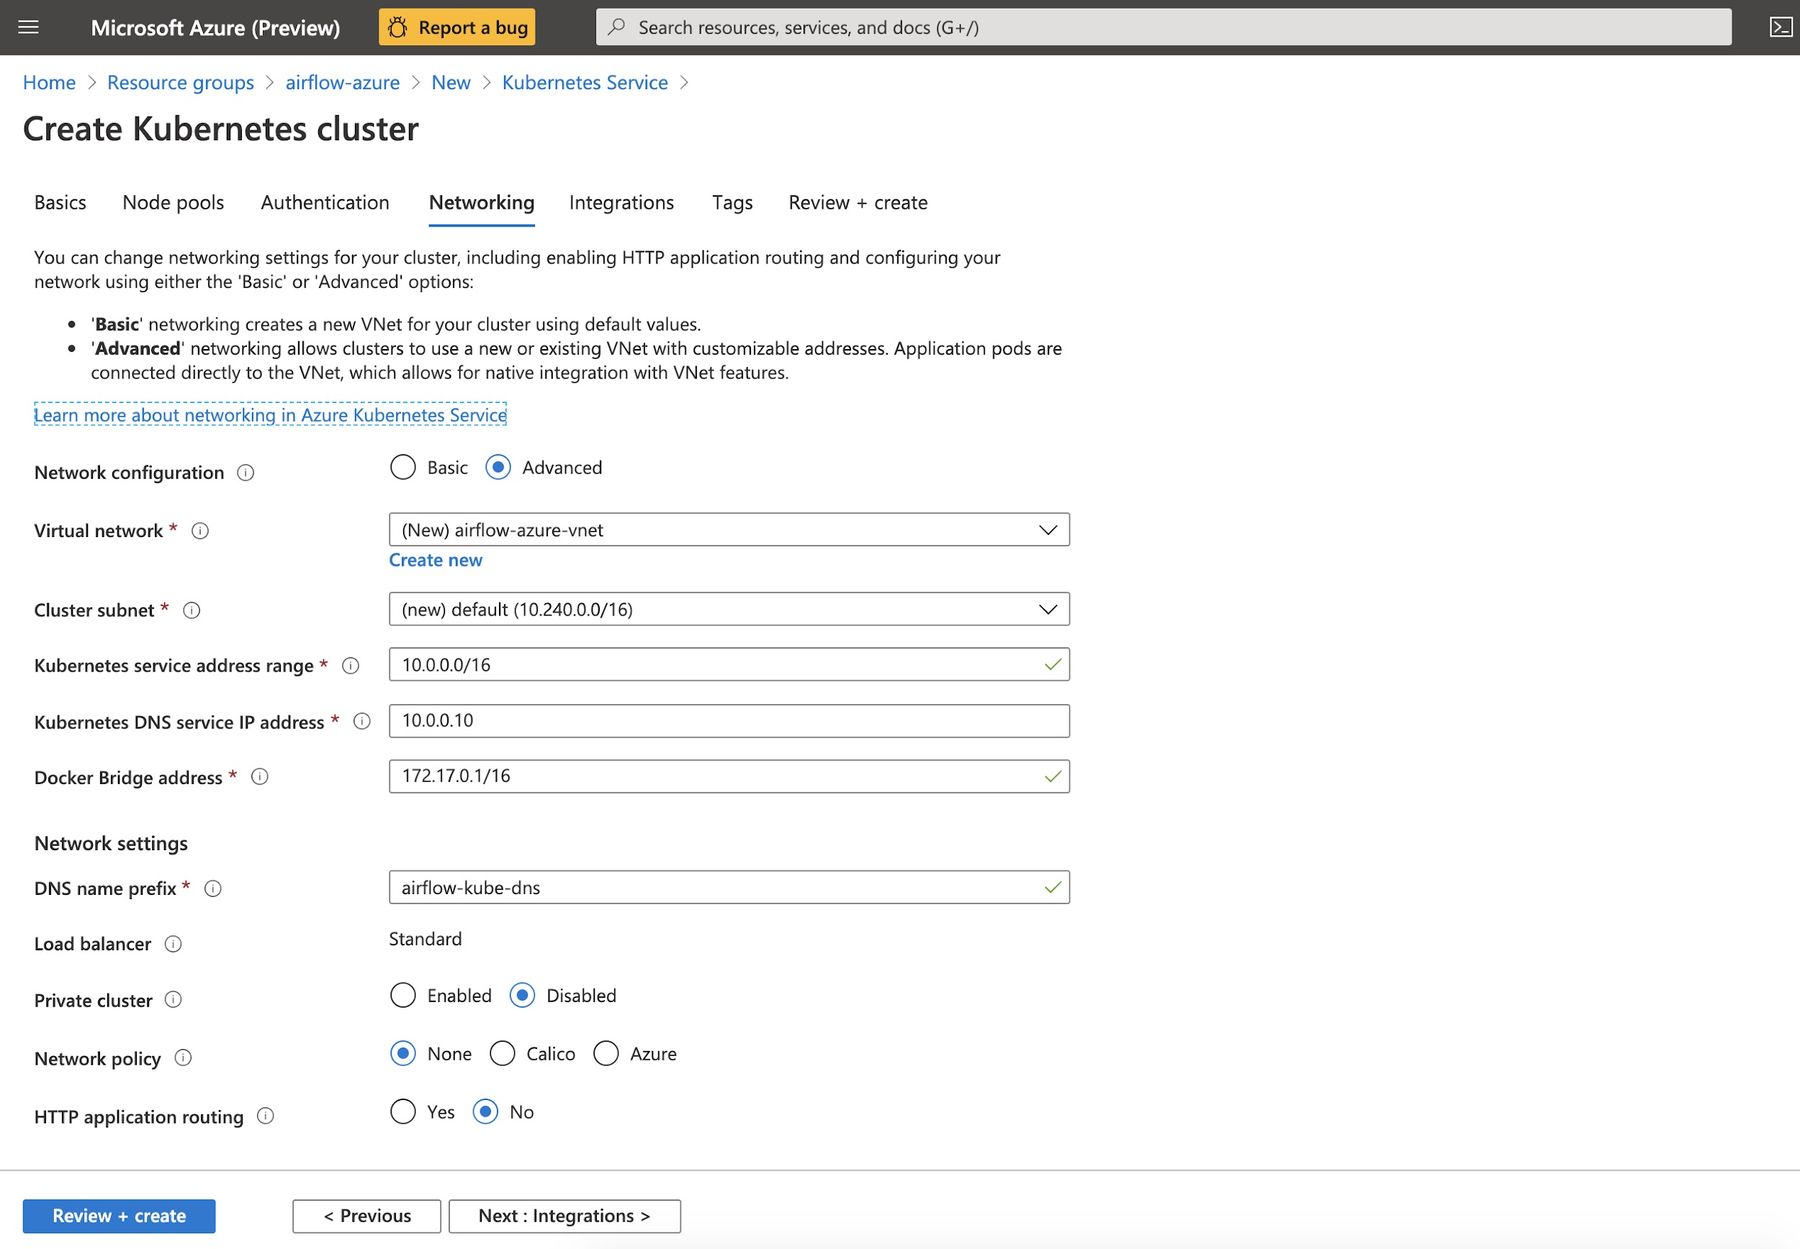
Task: Click the DNS name prefix field
Action: [x=715, y=887]
